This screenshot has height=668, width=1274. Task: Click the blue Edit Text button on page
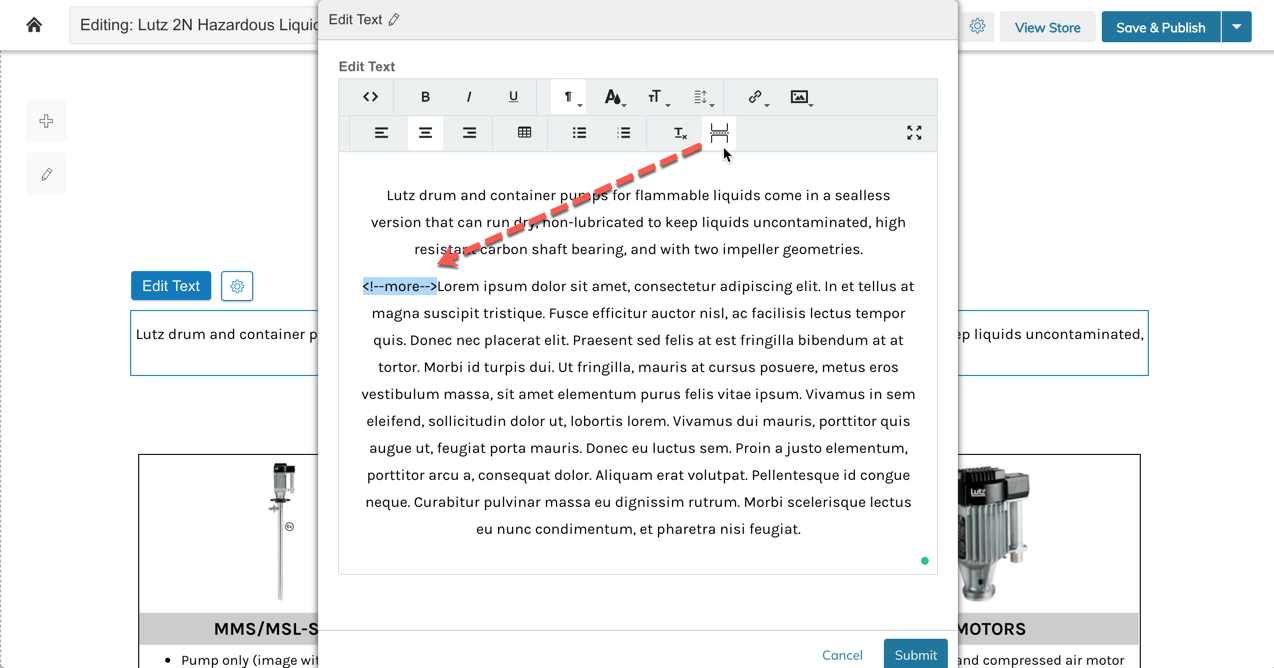[x=171, y=286]
